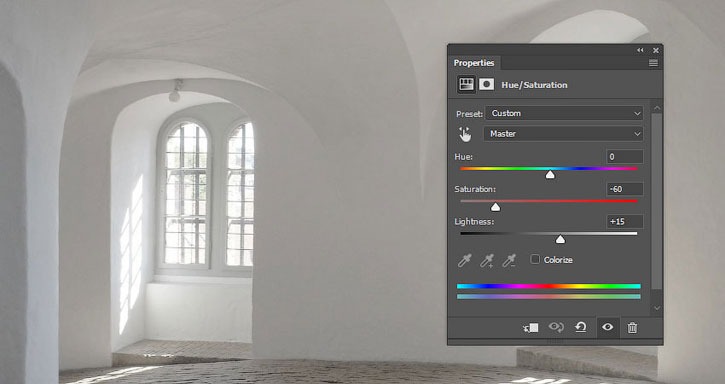Toggle layer visibility with eye icon

pos(608,327)
